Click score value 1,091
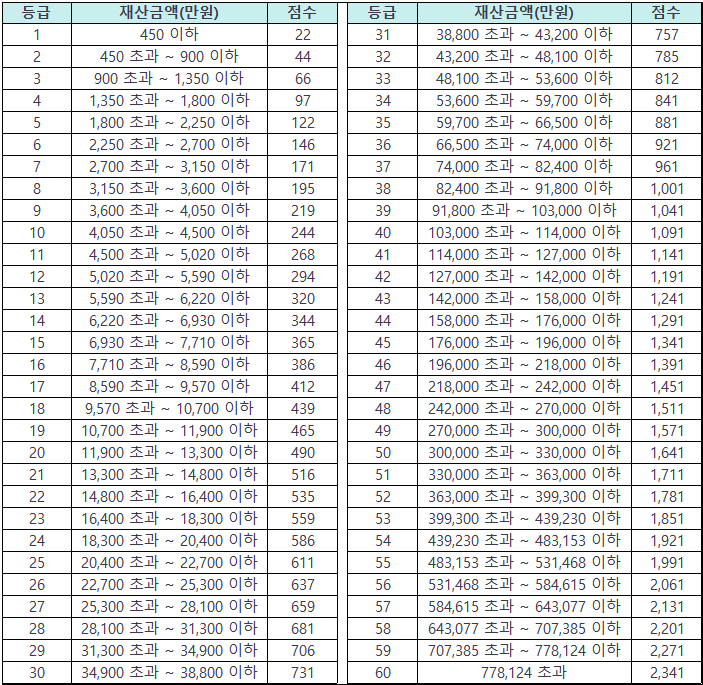This screenshot has width=703, height=685. pyautogui.click(x=667, y=232)
